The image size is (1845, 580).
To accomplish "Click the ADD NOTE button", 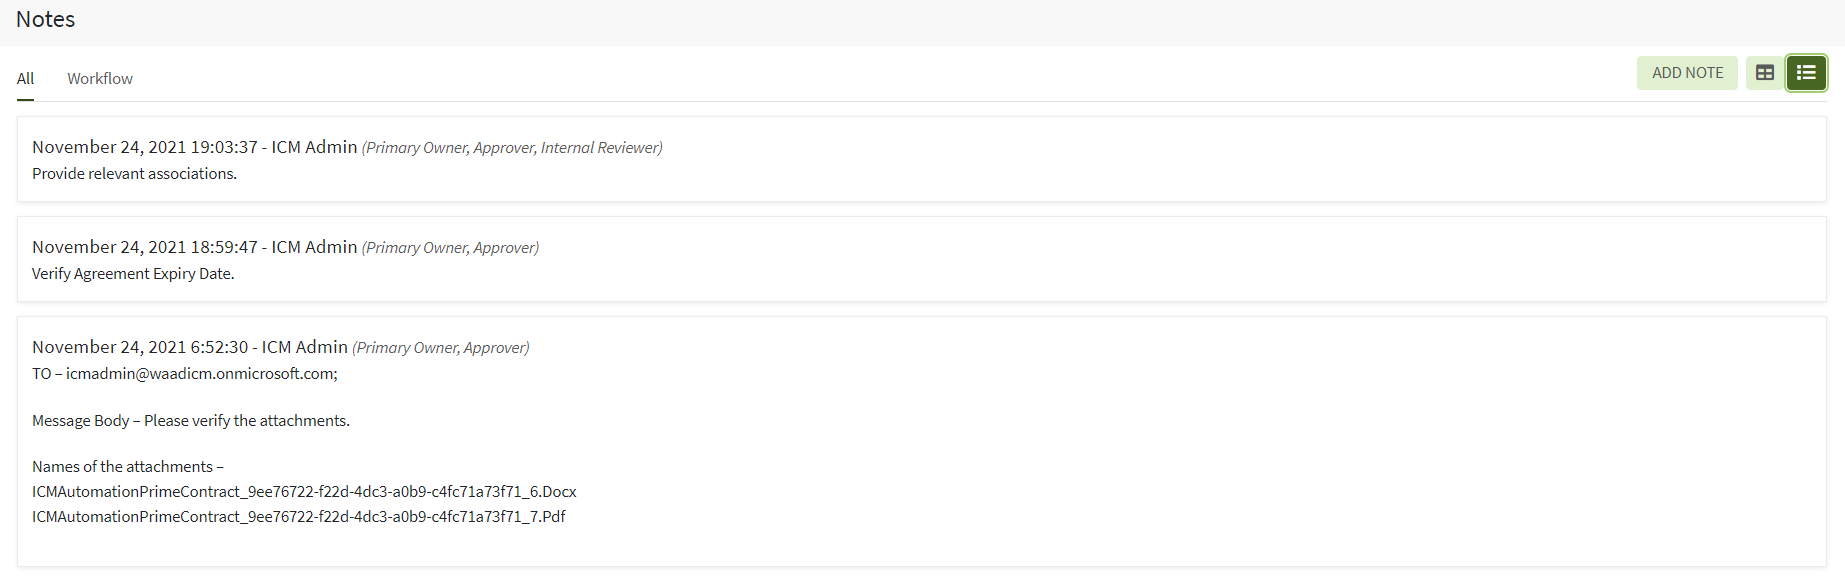I will (1687, 73).
